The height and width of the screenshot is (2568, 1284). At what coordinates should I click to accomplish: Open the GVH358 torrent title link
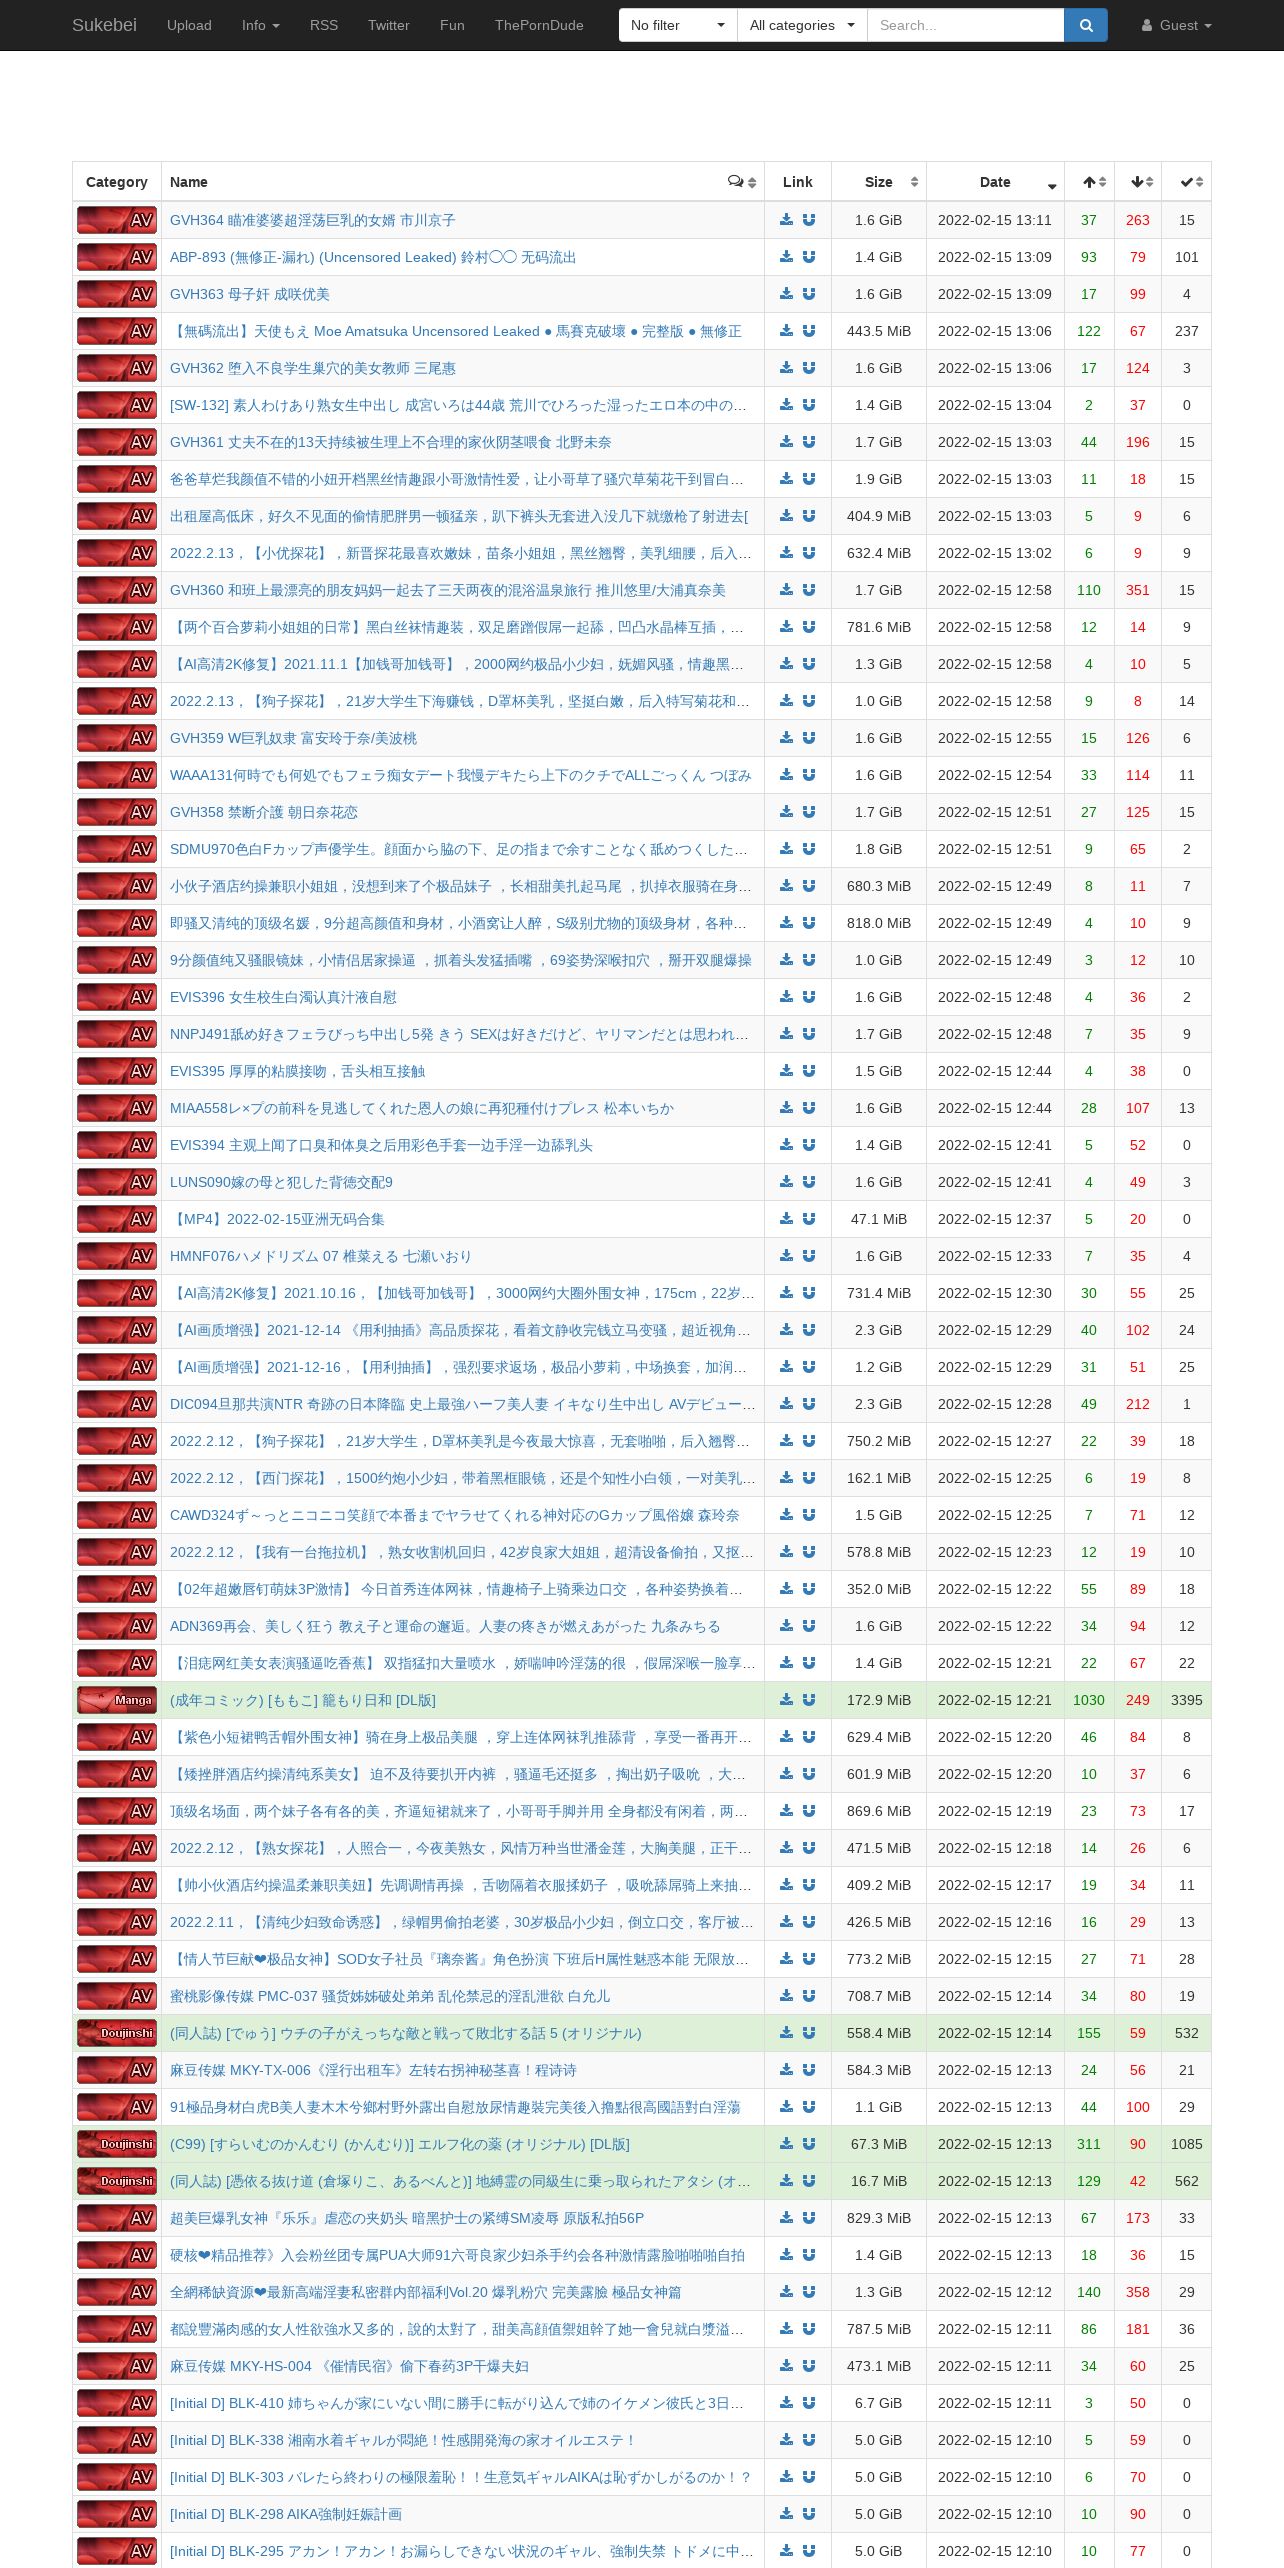264,812
